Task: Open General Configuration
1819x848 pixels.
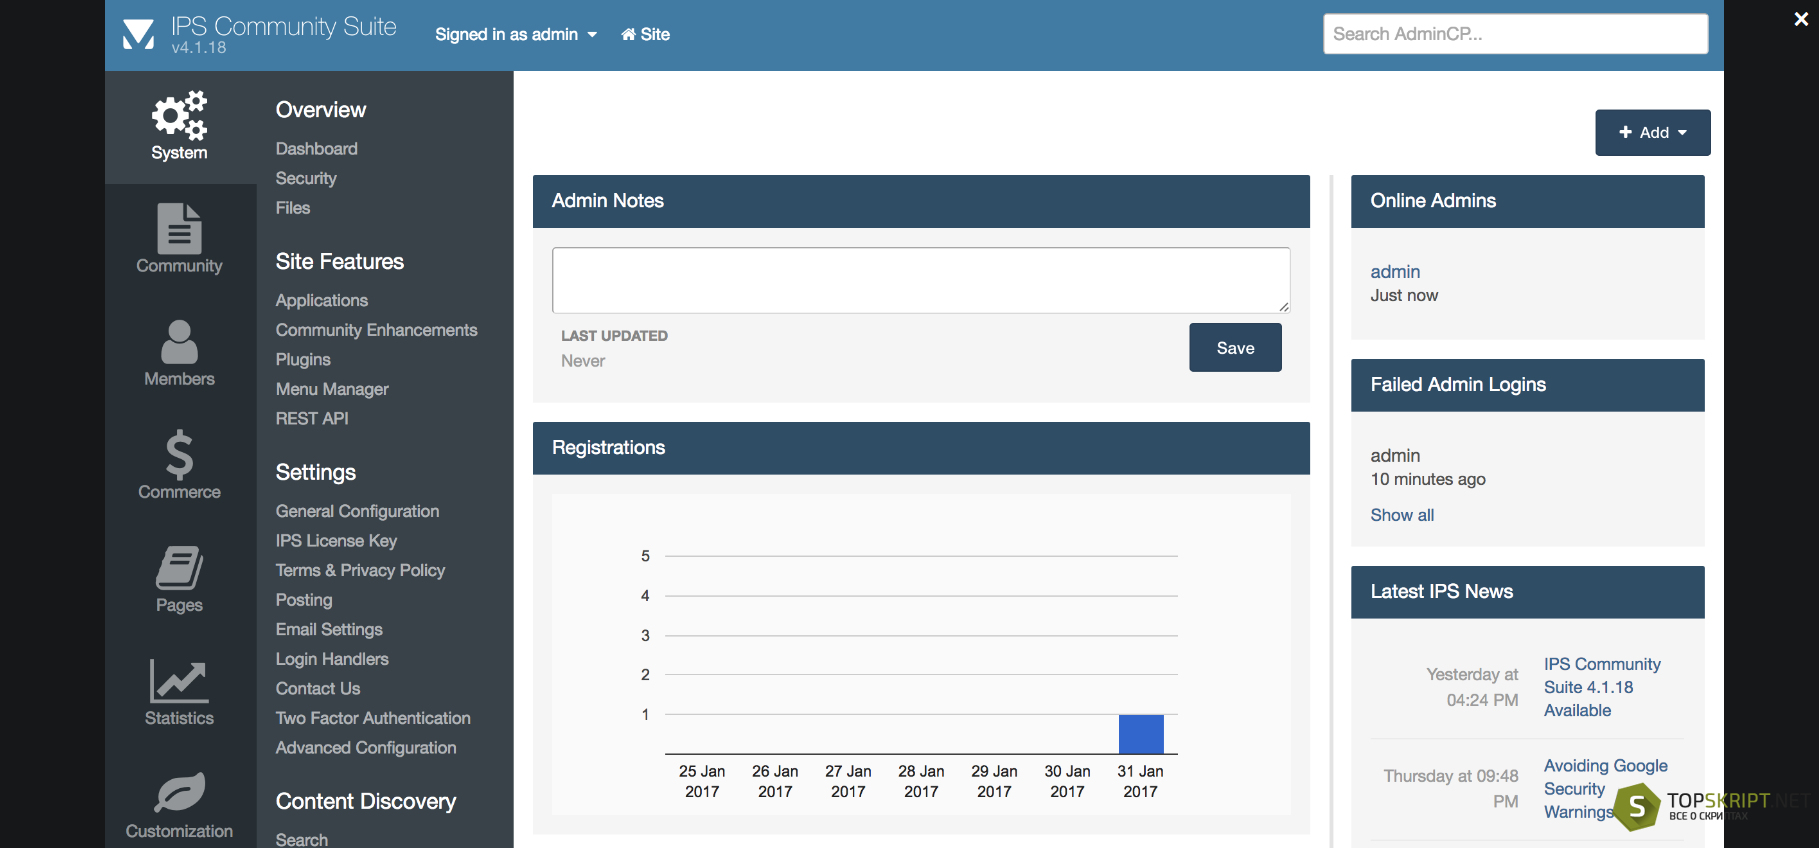Action: click(x=358, y=511)
